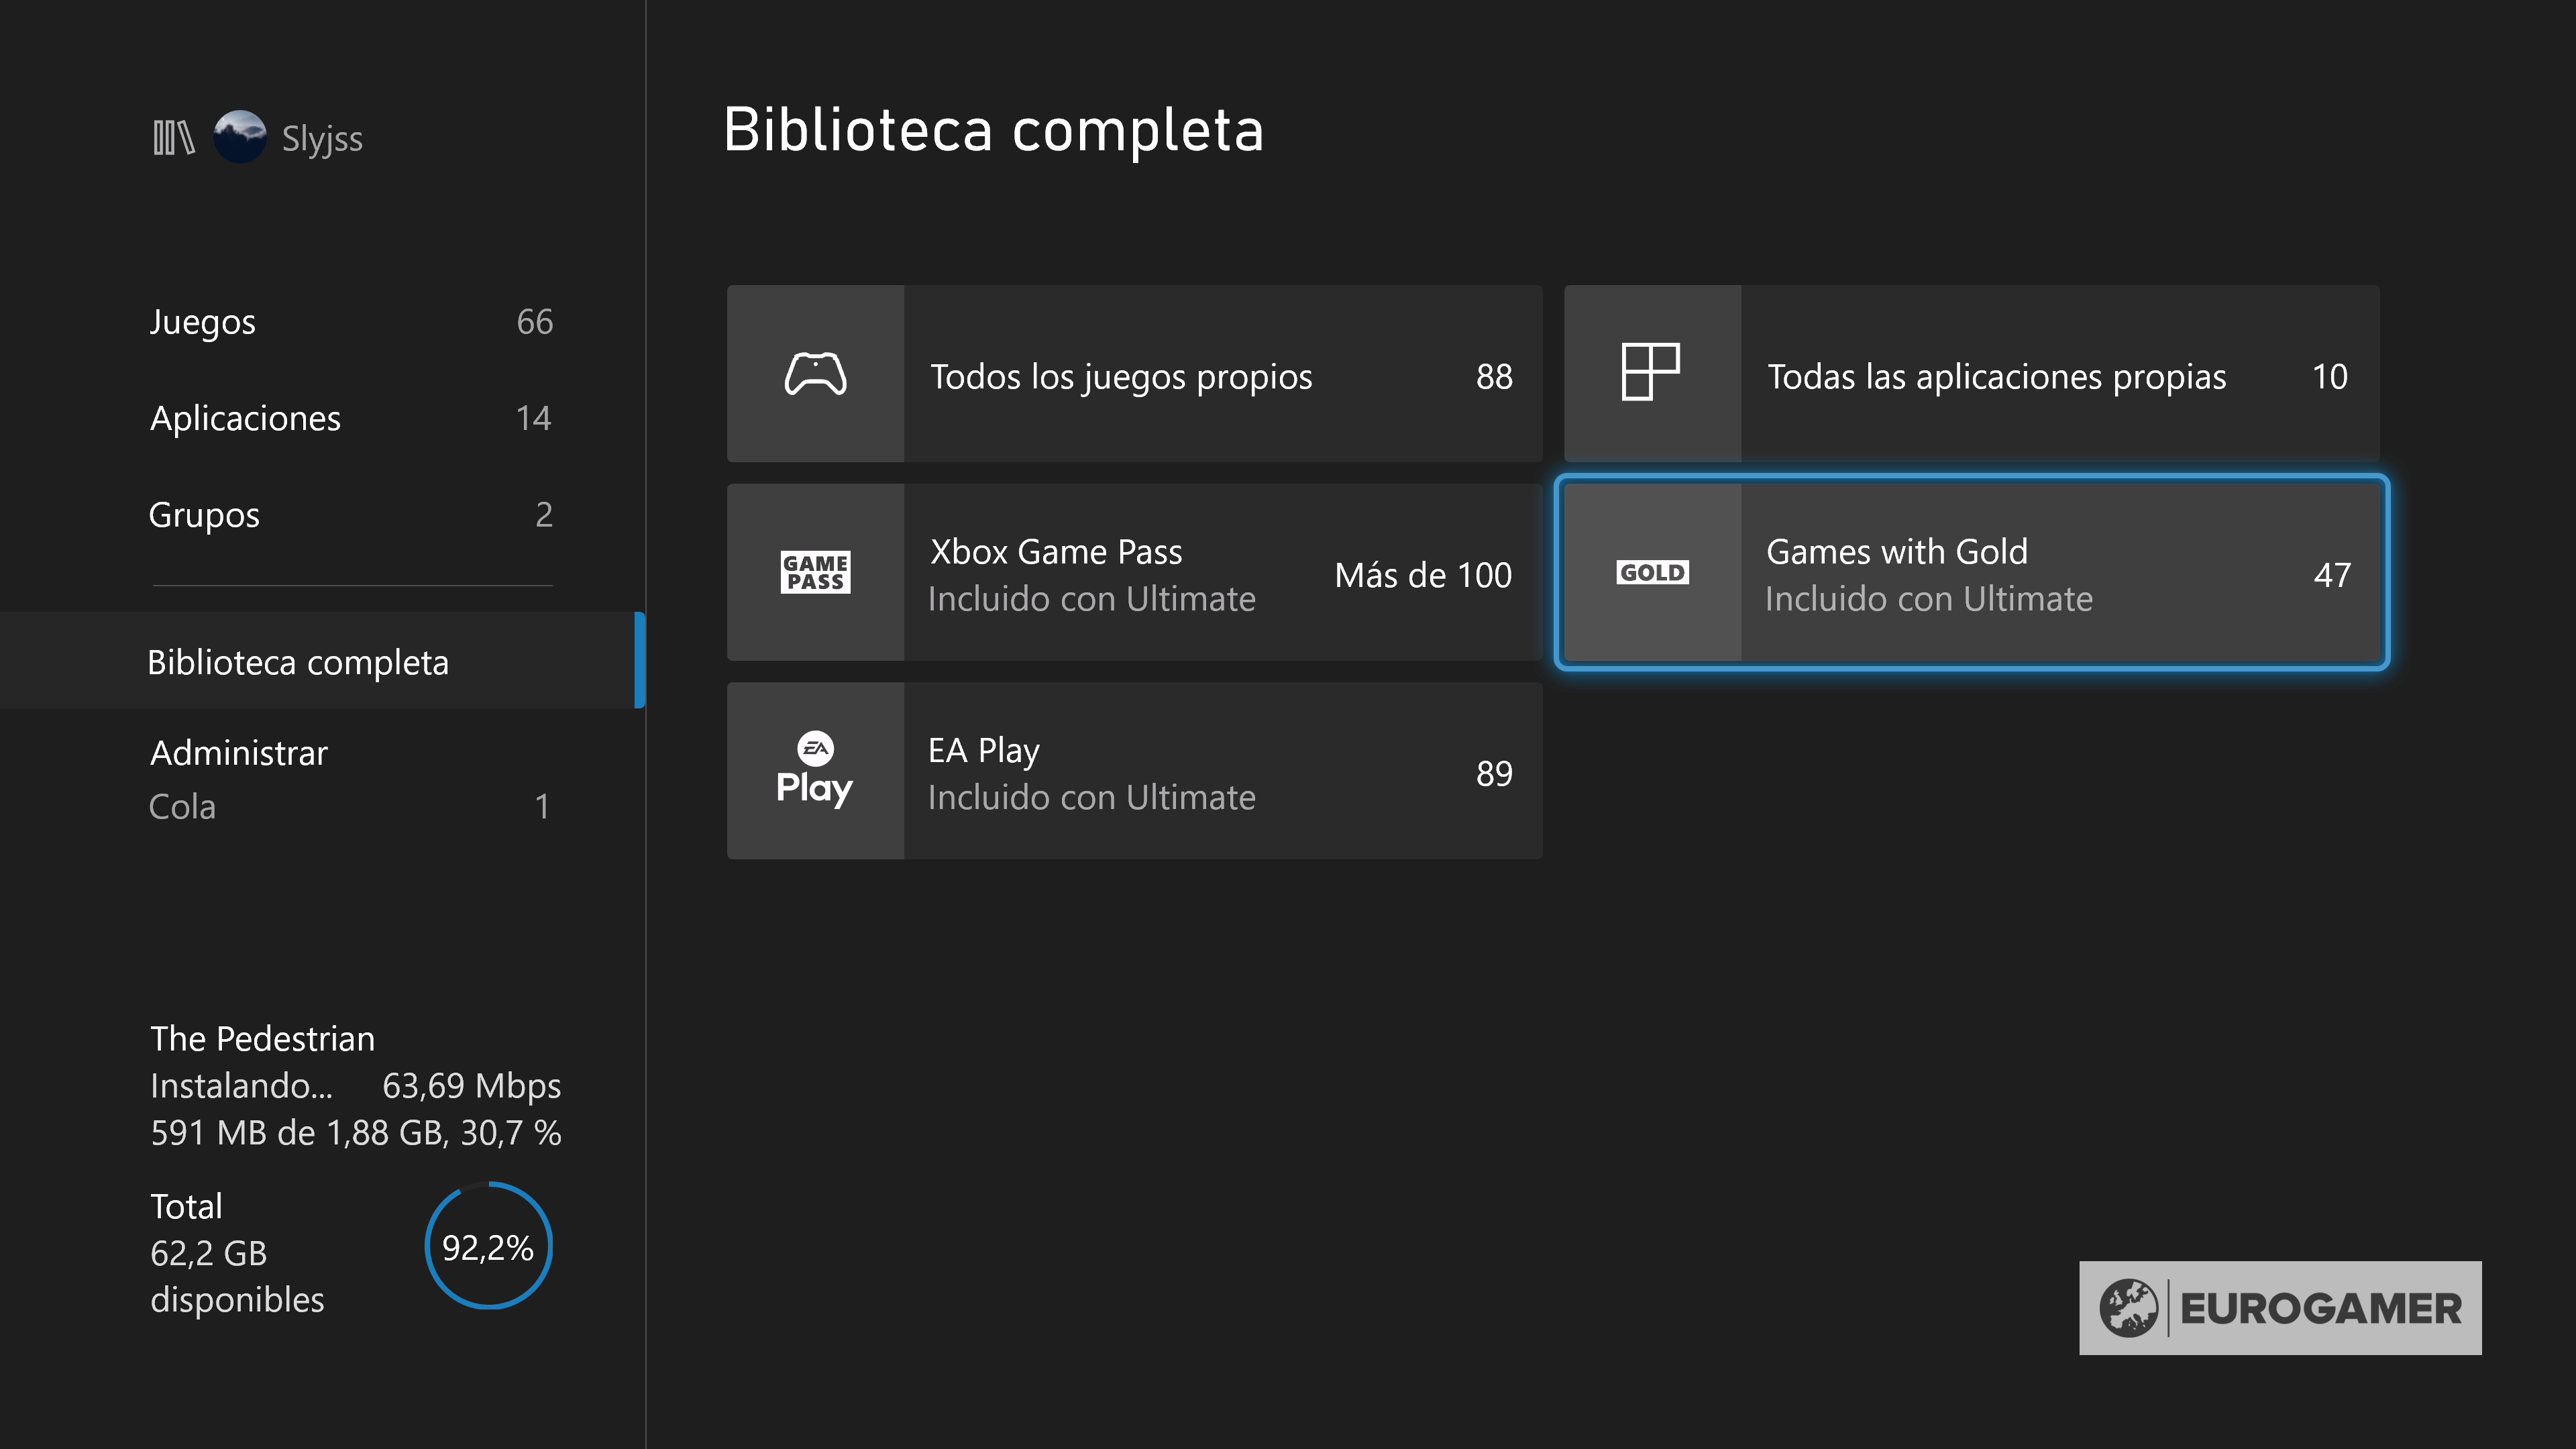The height and width of the screenshot is (1449, 2576).
Task: Click the 62,2 GB disponibles text
Action: pyautogui.click(x=237, y=1276)
